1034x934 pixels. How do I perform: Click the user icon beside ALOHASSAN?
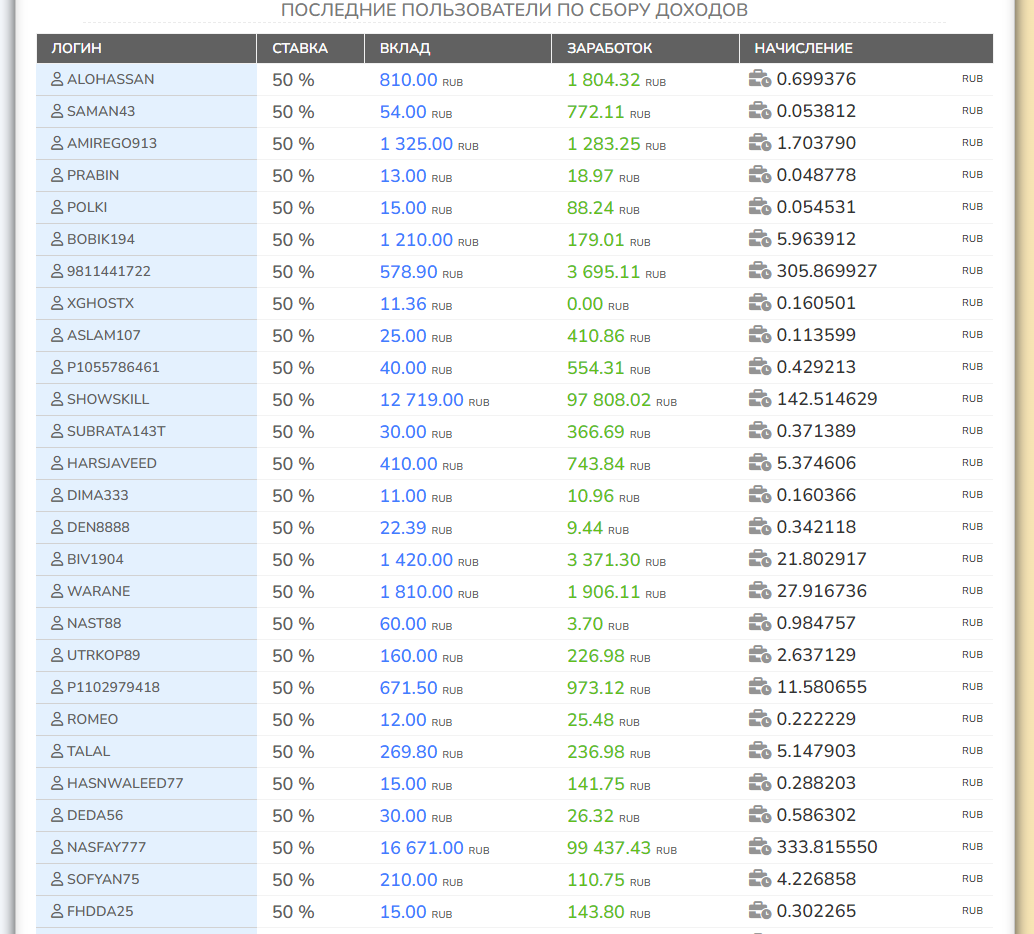[57, 79]
